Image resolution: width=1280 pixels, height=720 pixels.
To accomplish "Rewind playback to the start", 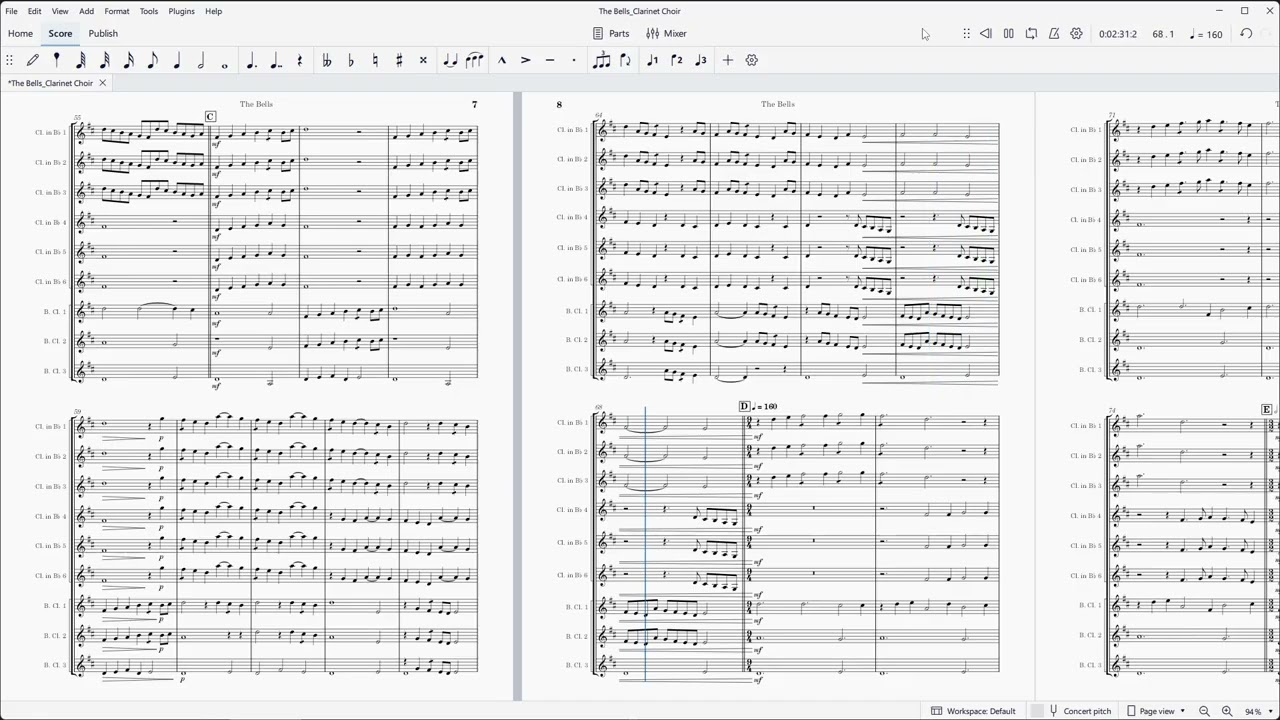I will pyautogui.click(x=985, y=34).
